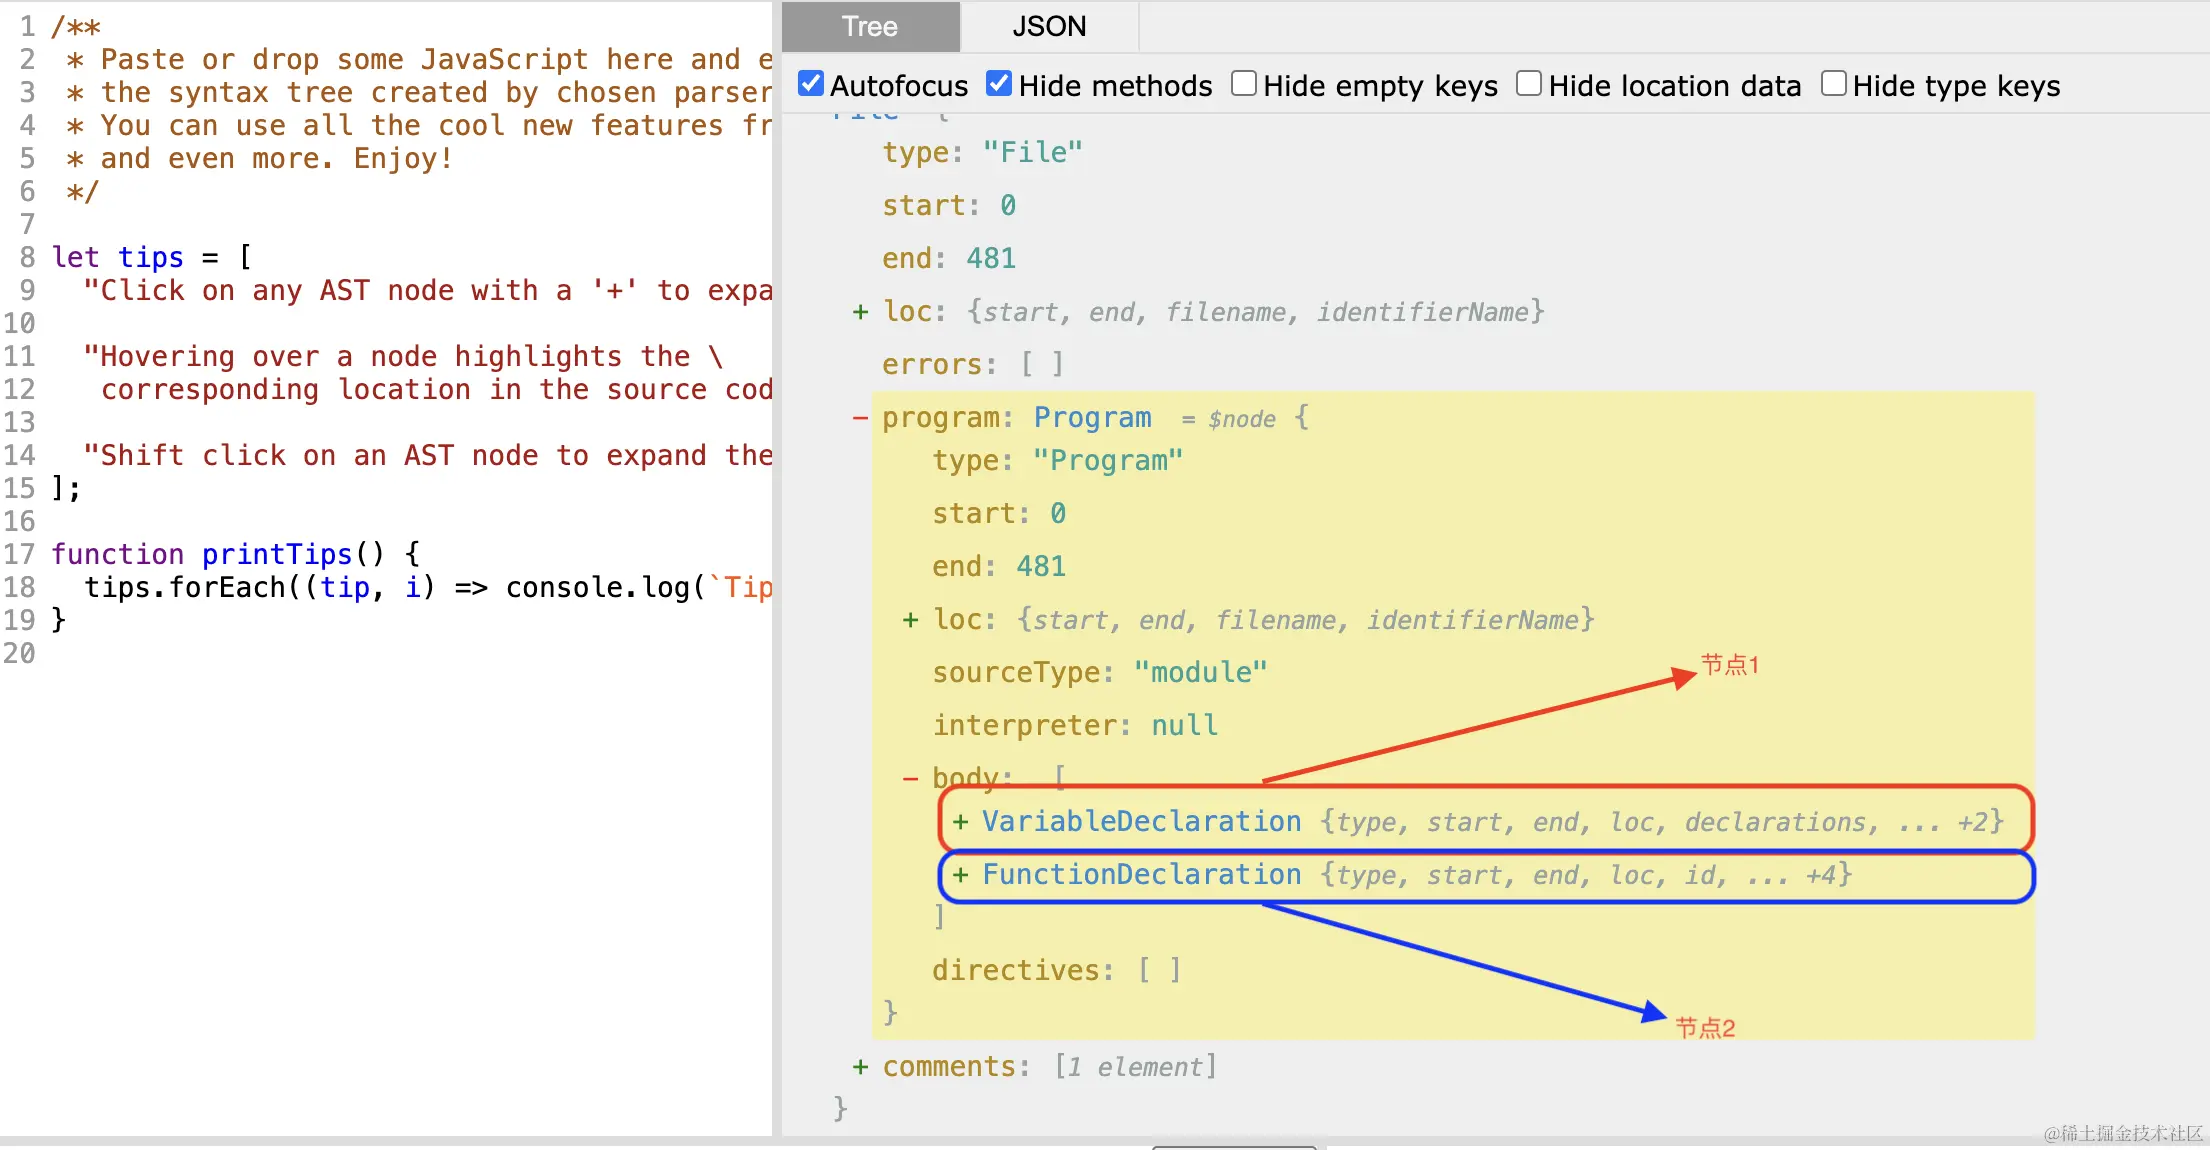This screenshot has height=1150, width=2210.
Task: Click the $node reference label
Action: 1241,420
